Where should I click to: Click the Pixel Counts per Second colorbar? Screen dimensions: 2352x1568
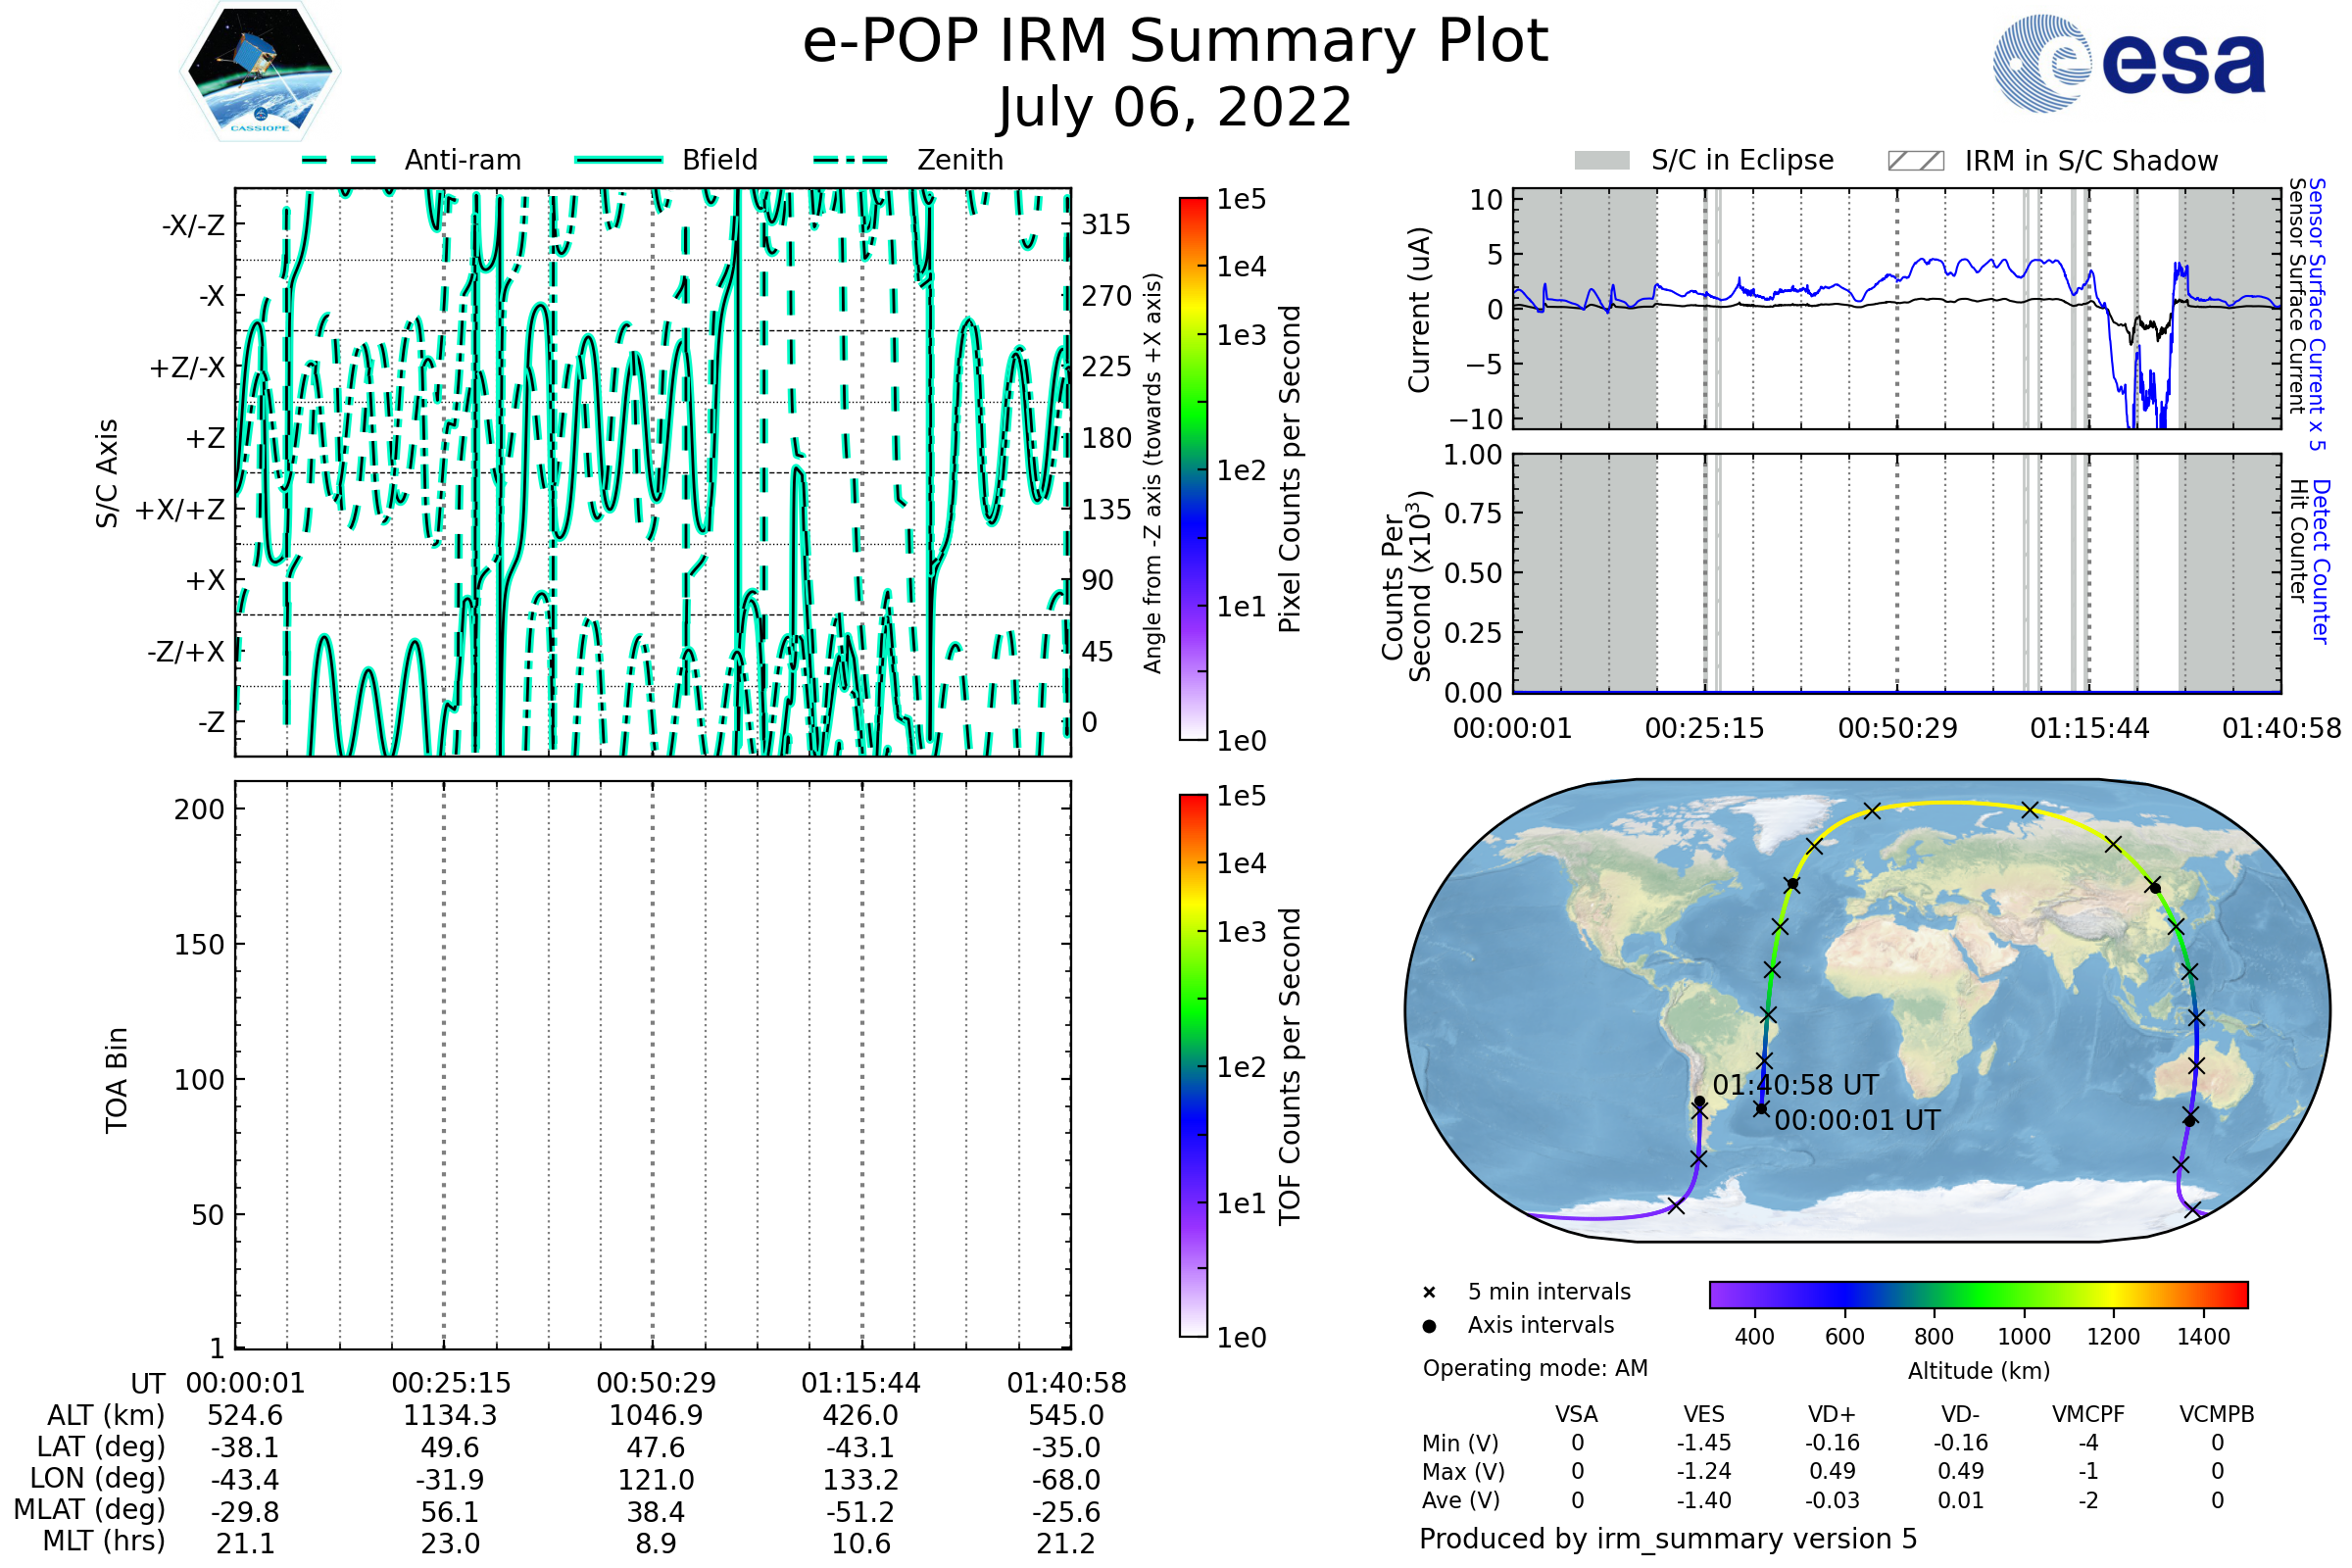click(x=1193, y=469)
